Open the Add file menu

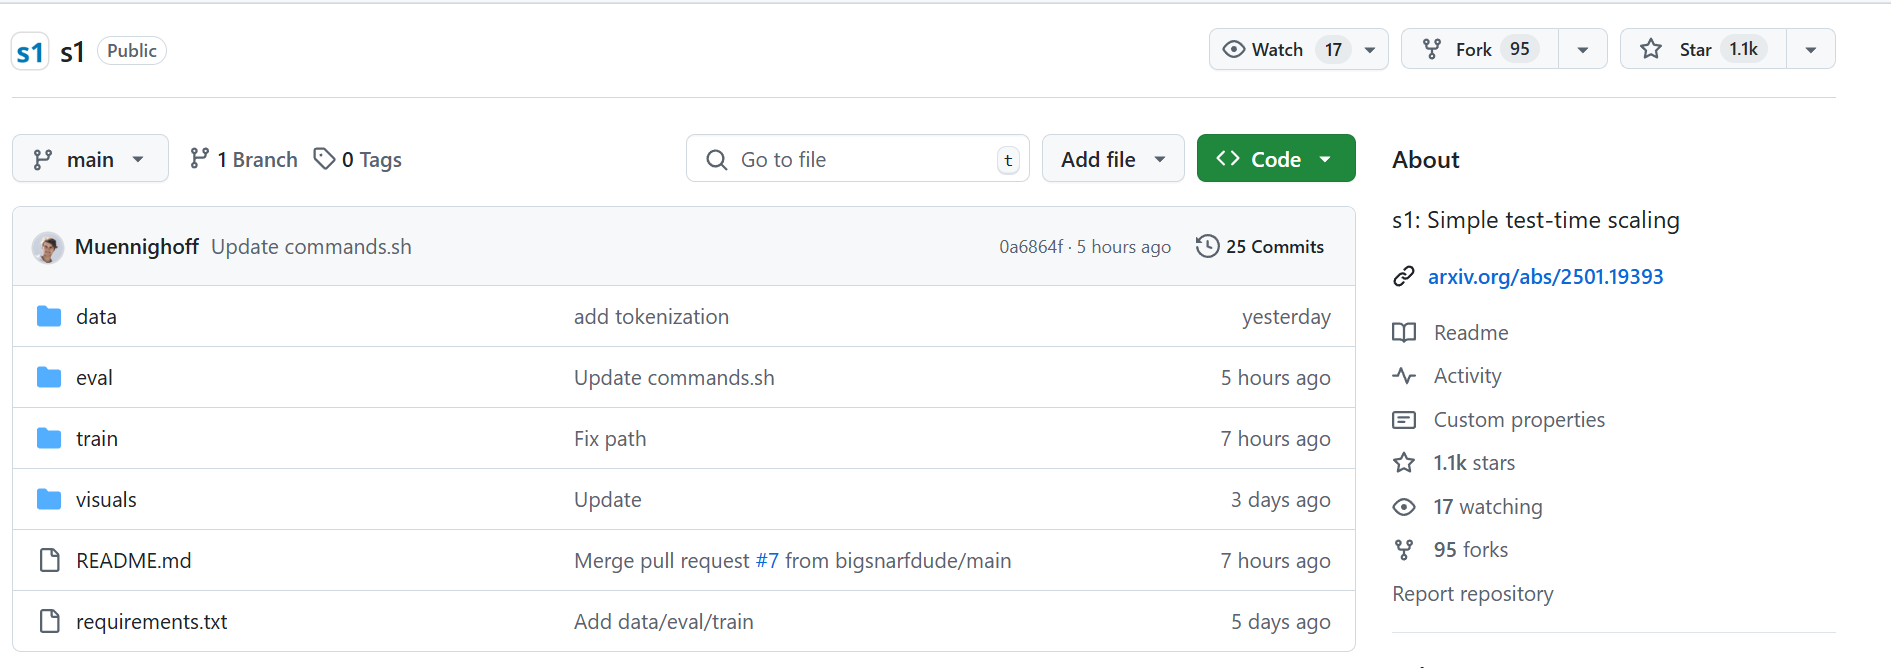click(1113, 159)
